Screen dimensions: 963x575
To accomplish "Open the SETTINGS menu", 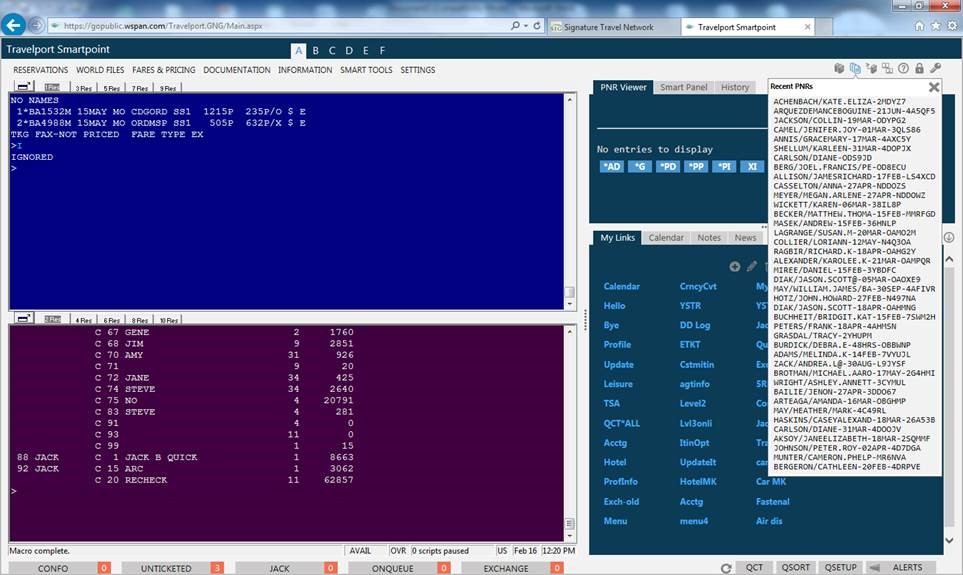I will (418, 70).
